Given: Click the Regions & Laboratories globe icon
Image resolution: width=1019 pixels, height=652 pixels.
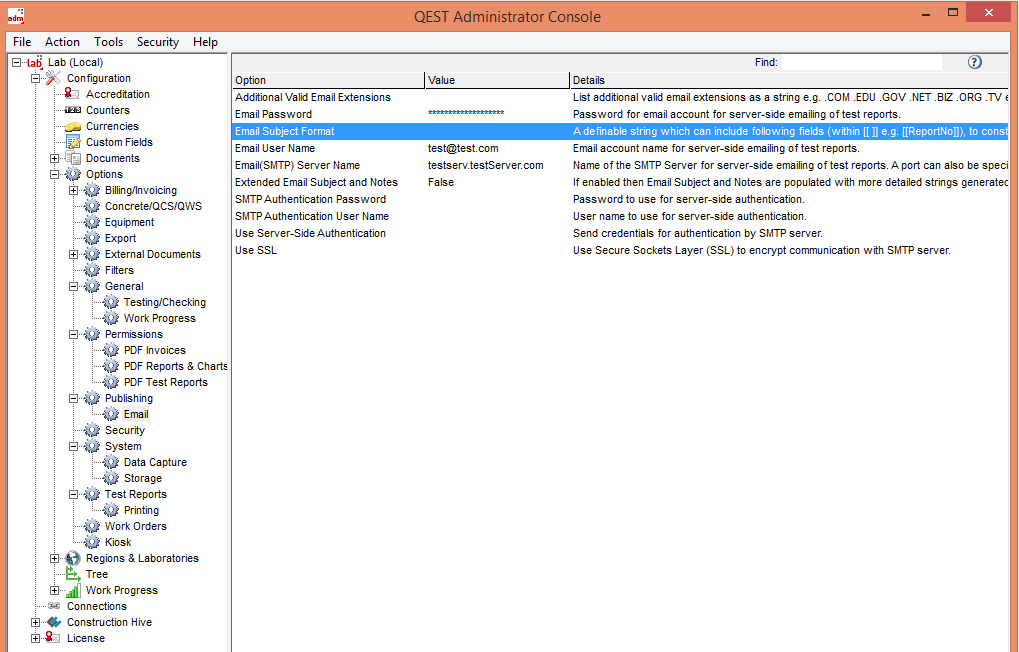Looking at the screenshot, I should coord(73,558).
